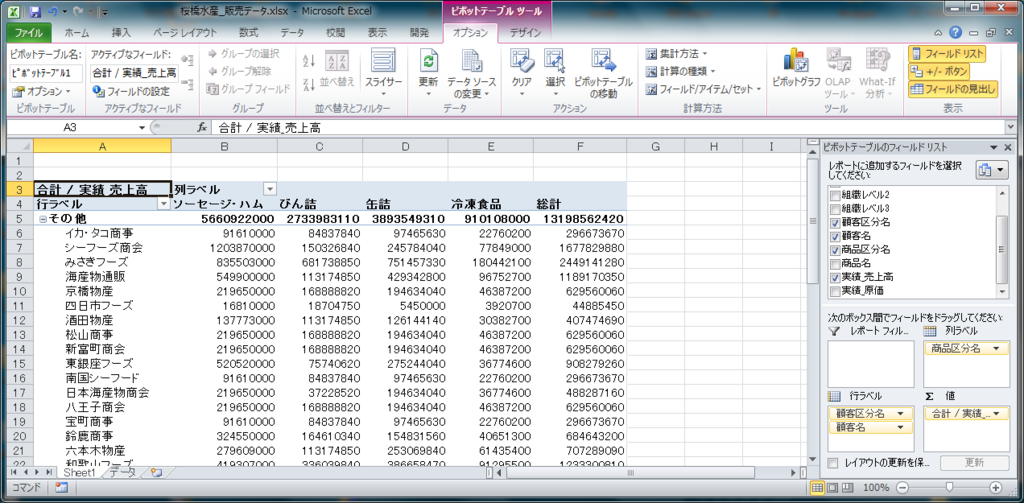The image size is (1024, 503).
Task: Switch to the 数式 ribbon tab
Action: point(248,33)
